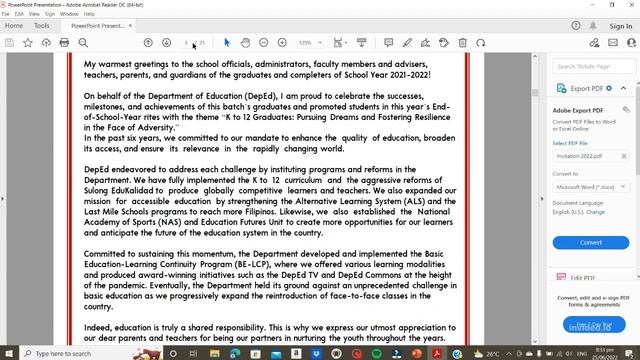The image size is (640, 360).
Task: Zoom in with the plus icon
Action: coord(282,42)
